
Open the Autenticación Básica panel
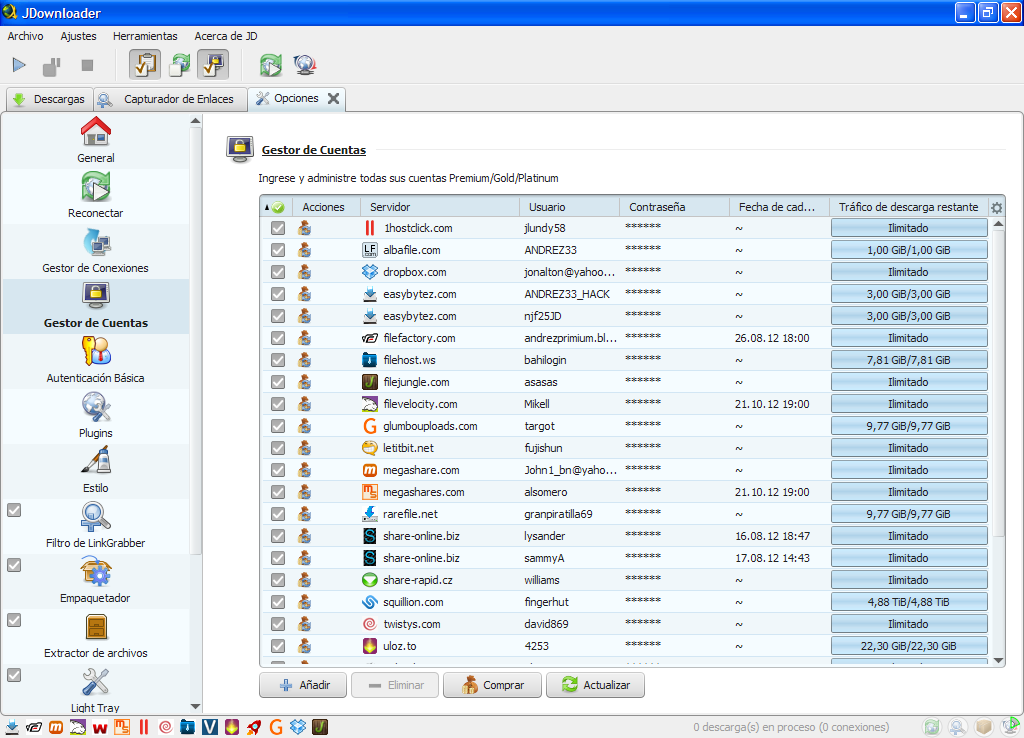(x=96, y=360)
